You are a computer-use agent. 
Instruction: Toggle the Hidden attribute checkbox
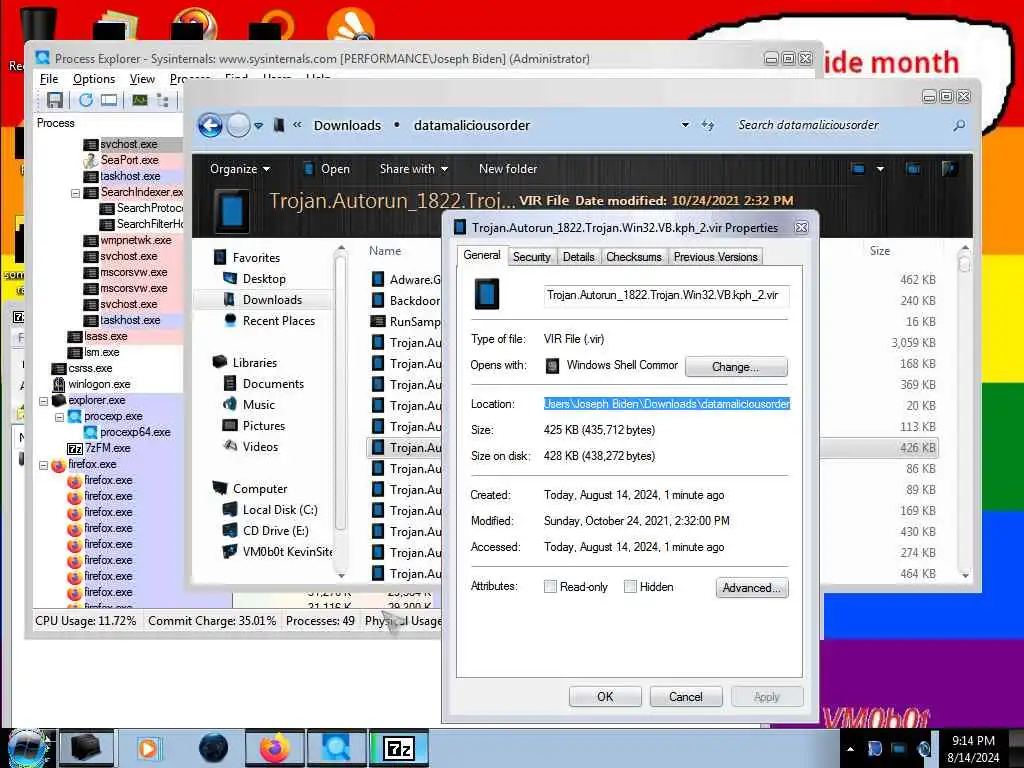coord(630,586)
